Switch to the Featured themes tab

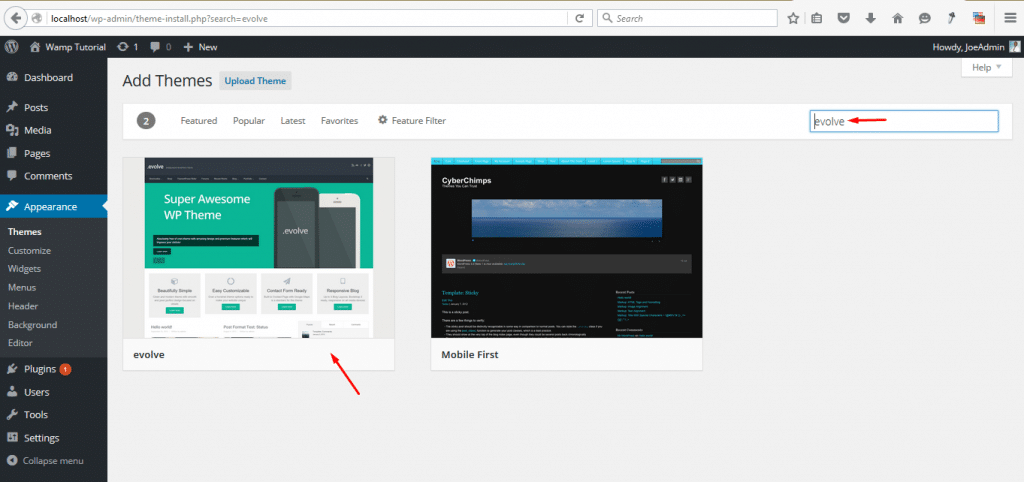click(x=199, y=121)
